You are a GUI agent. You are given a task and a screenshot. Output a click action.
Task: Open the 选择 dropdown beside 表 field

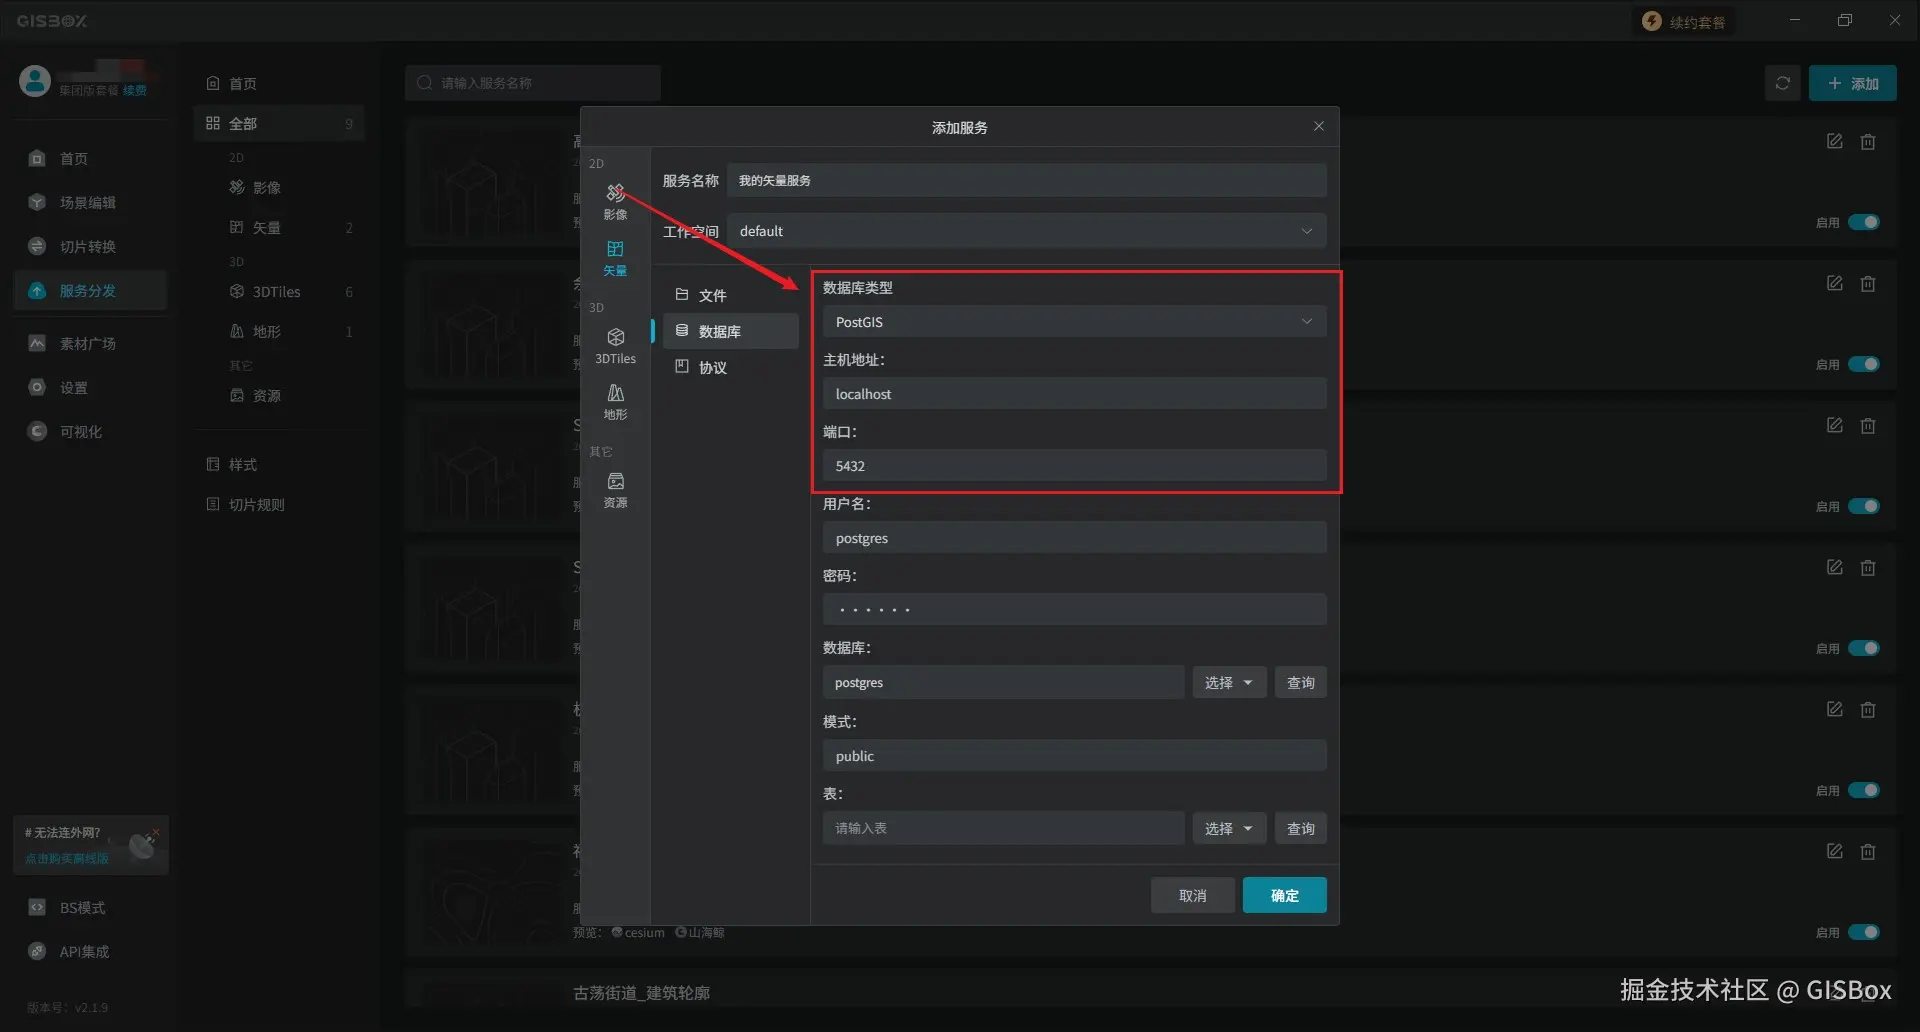1229,828
